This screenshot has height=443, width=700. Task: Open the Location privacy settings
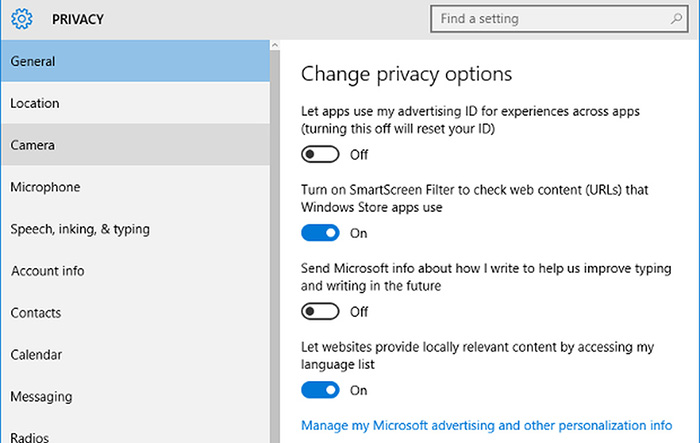tap(135, 103)
